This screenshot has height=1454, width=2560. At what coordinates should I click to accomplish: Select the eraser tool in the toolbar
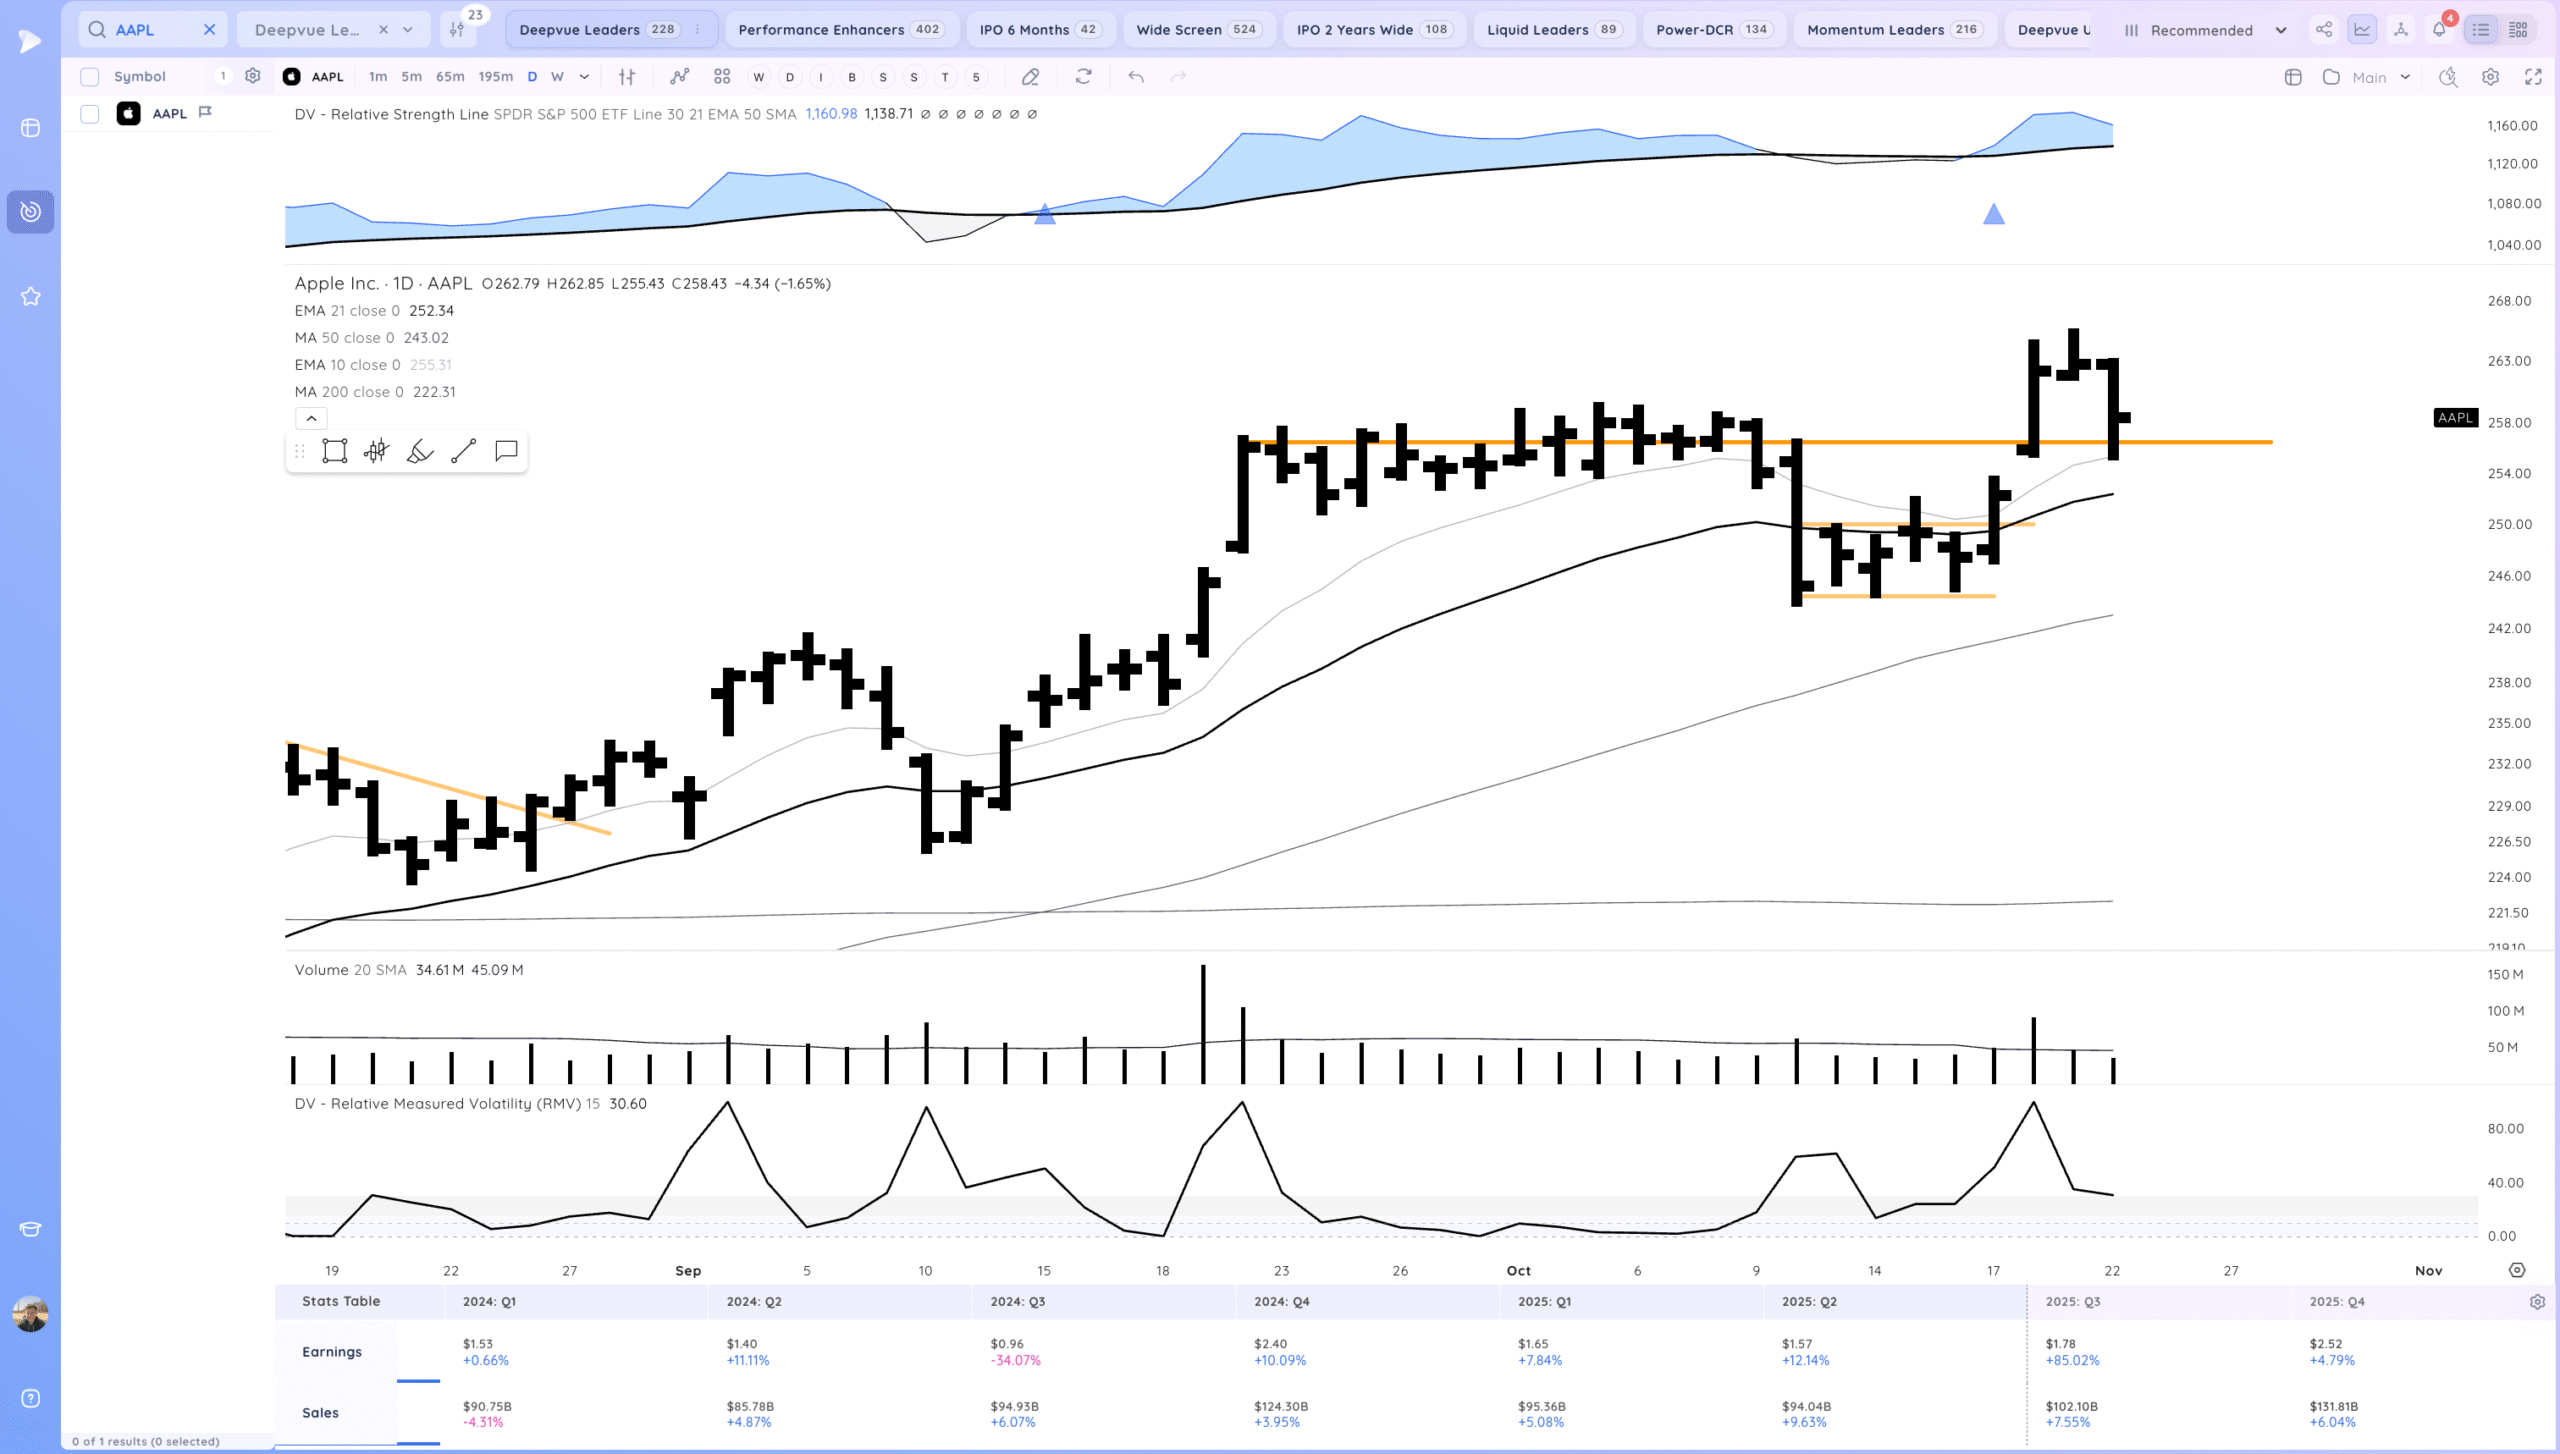pyautogui.click(x=1030, y=77)
